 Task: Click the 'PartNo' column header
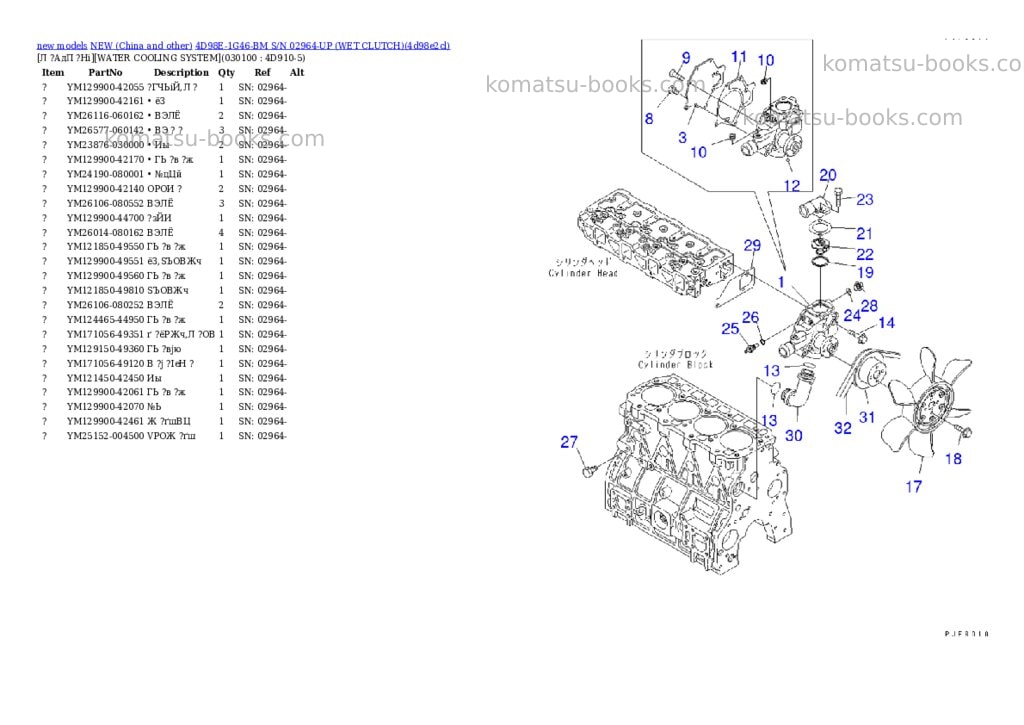[x=105, y=72]
